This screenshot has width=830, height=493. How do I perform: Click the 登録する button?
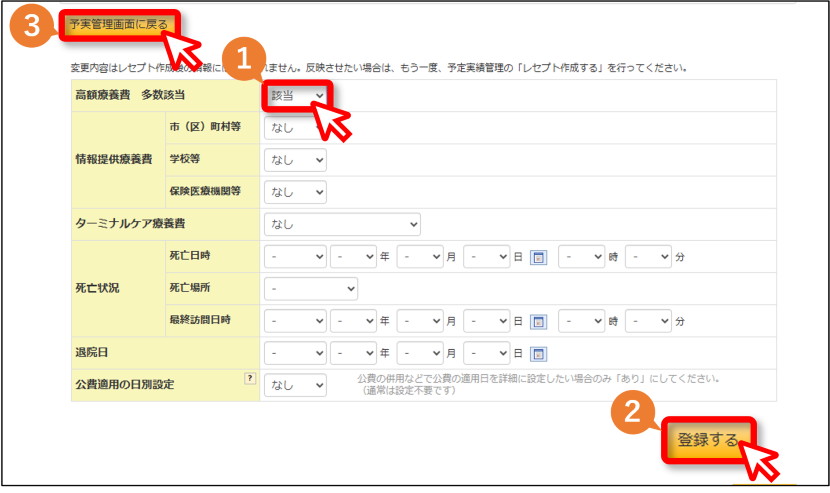click(708, 440)
